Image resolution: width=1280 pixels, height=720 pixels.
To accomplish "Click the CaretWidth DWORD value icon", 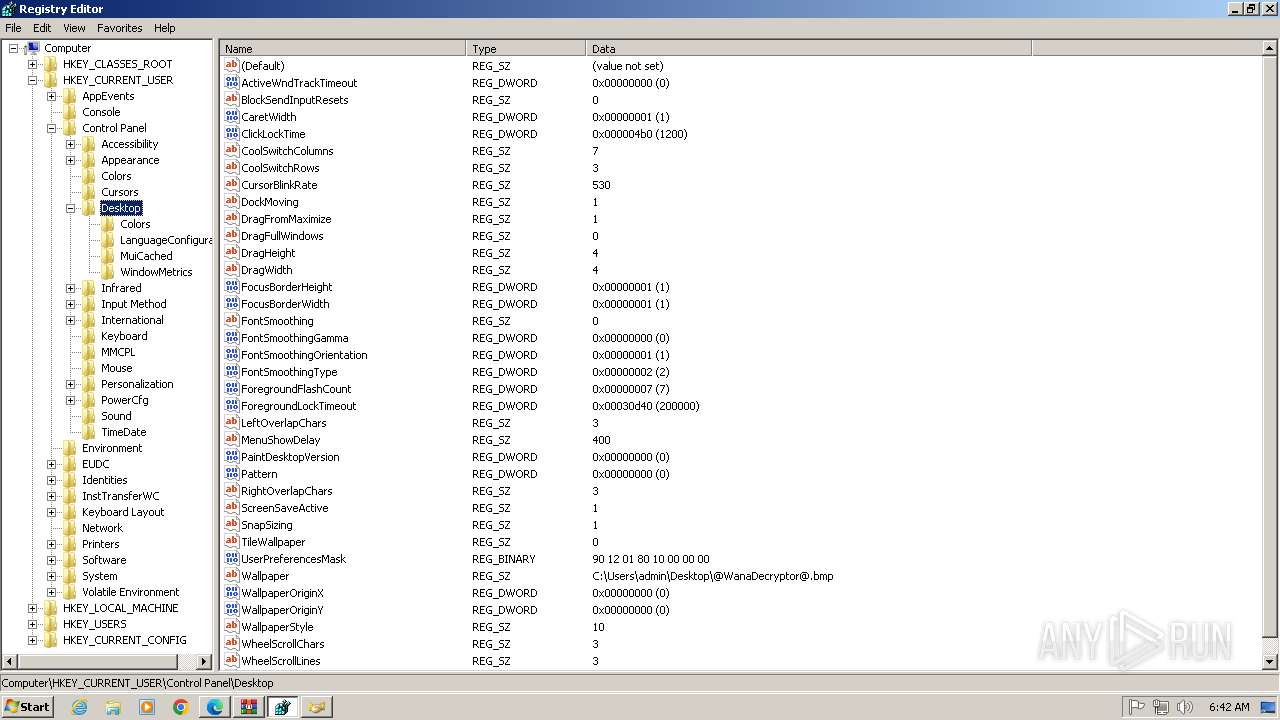I will point(232,117).
